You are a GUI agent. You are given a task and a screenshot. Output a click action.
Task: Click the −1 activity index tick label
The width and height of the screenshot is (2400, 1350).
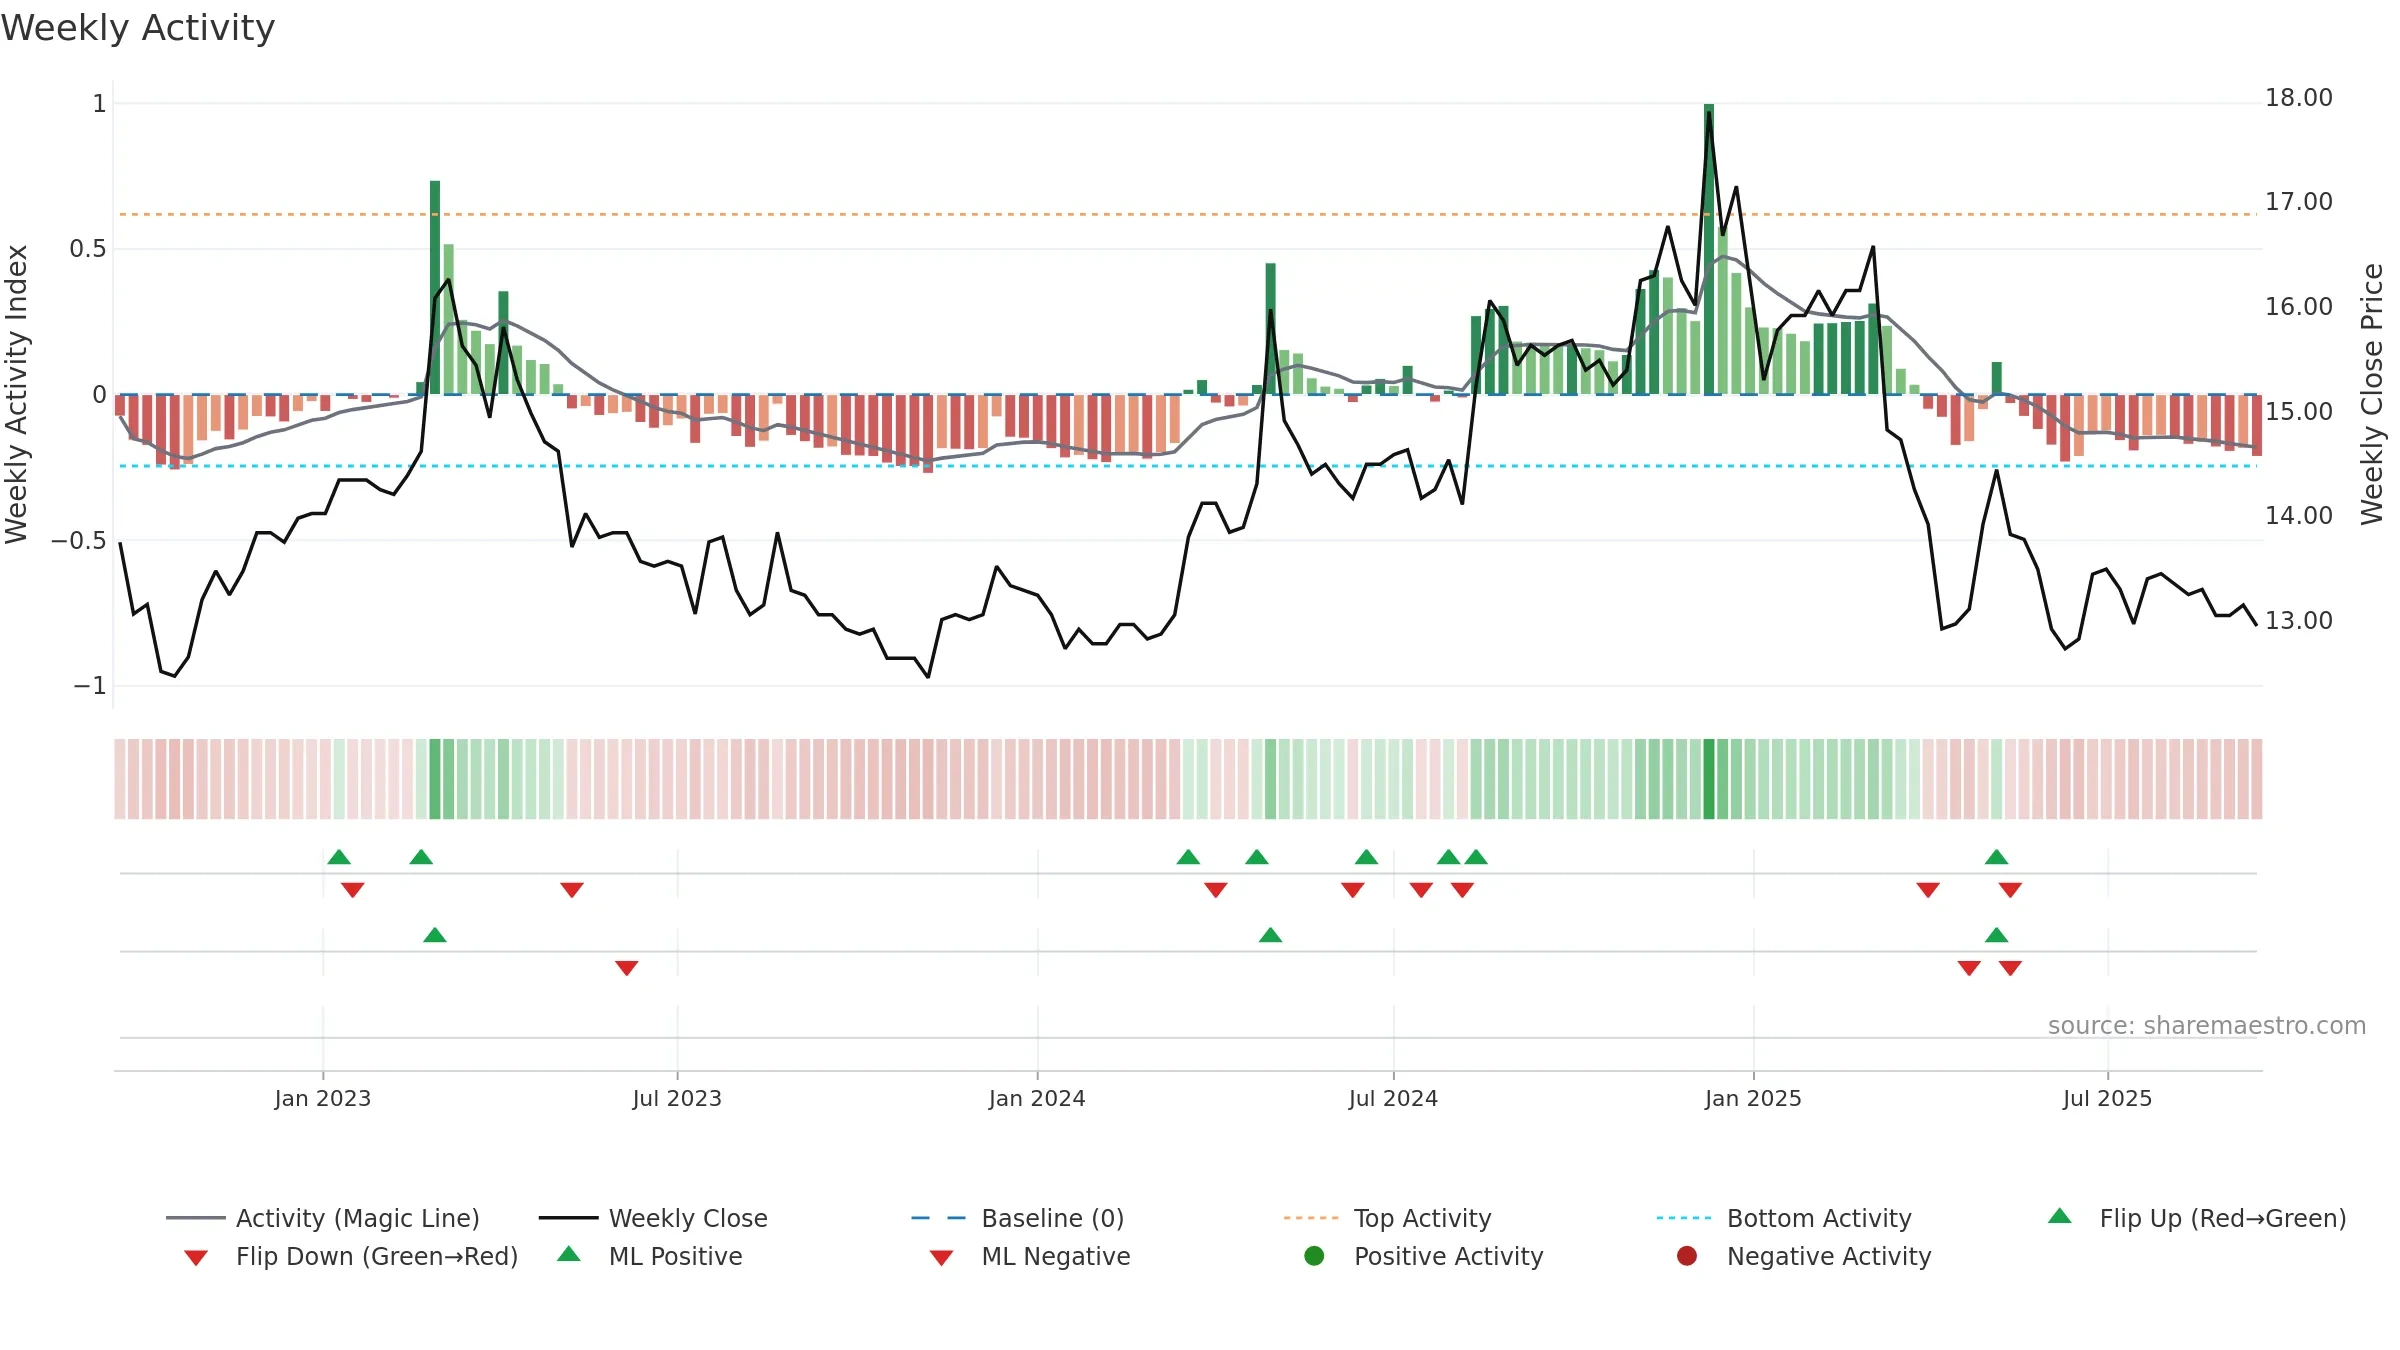pyautogui.click(x=89, y=686)
